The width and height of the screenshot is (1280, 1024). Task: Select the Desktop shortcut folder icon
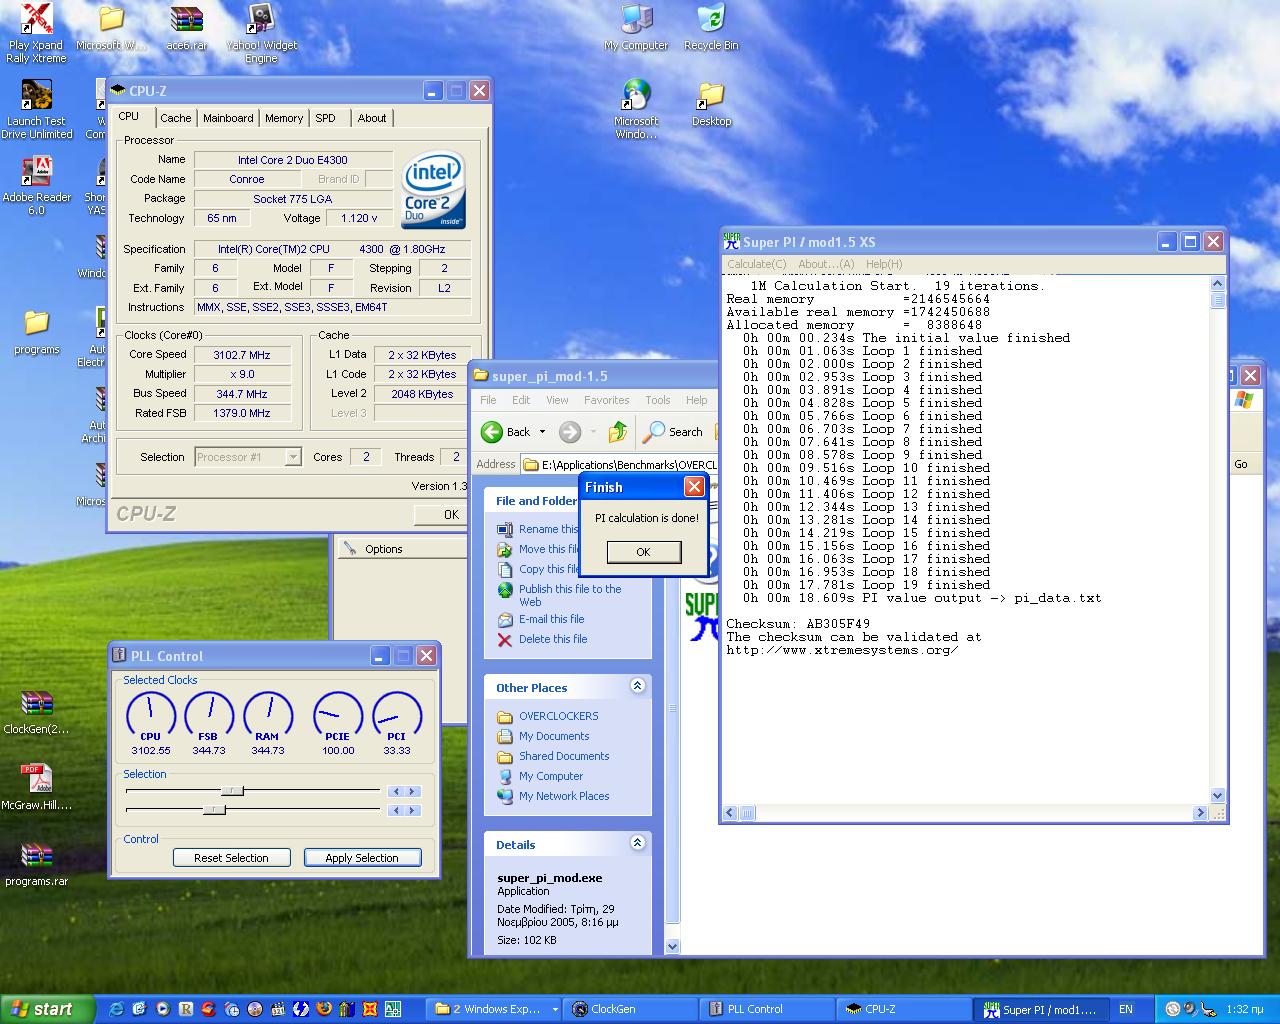[711, 104]
